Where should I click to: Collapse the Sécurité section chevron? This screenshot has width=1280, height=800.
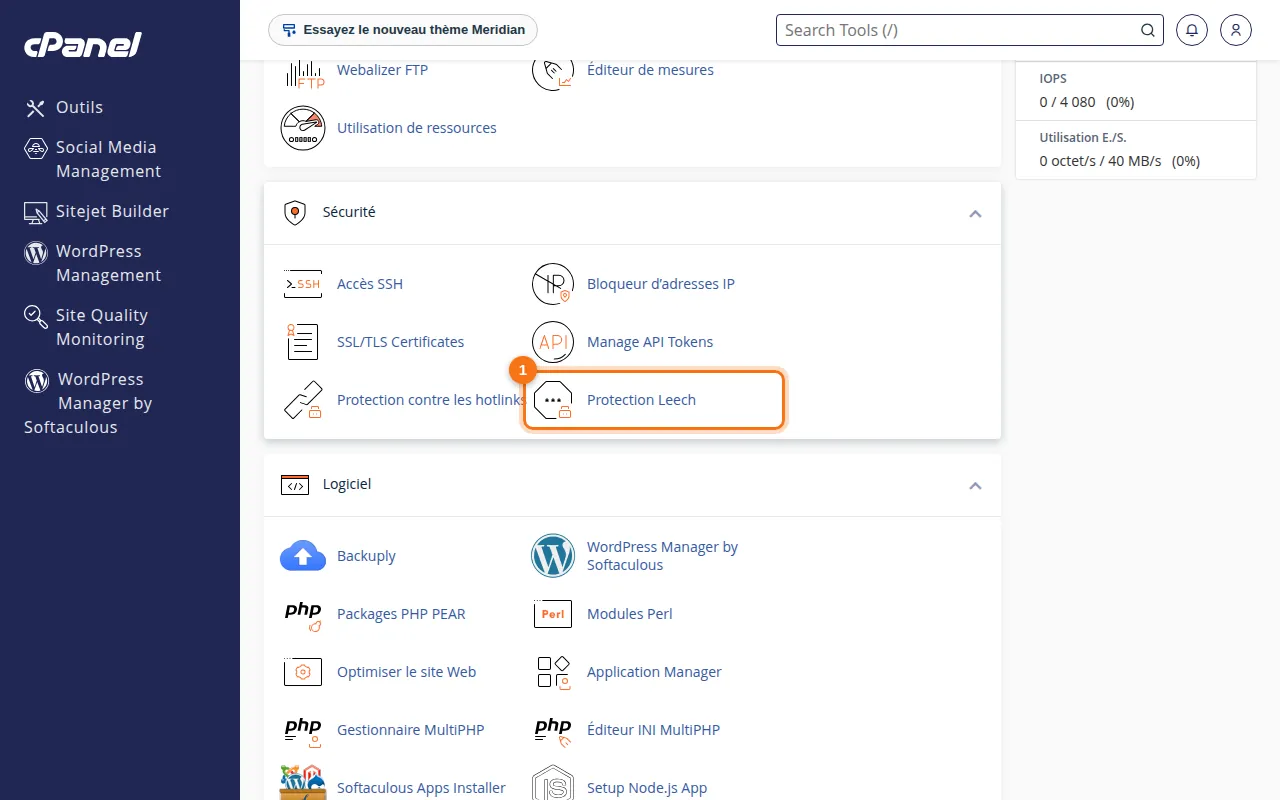pyautogui.click(x=975, y=214)
